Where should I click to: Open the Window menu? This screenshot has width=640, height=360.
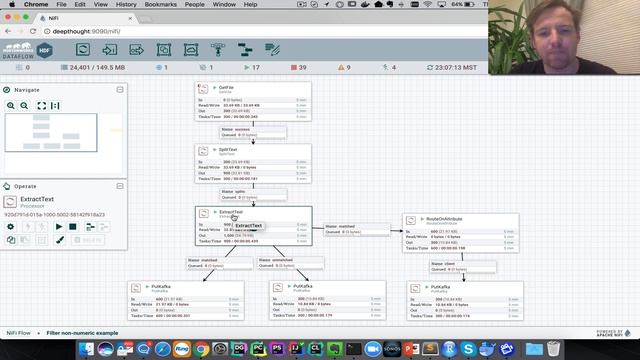point(224,4)
